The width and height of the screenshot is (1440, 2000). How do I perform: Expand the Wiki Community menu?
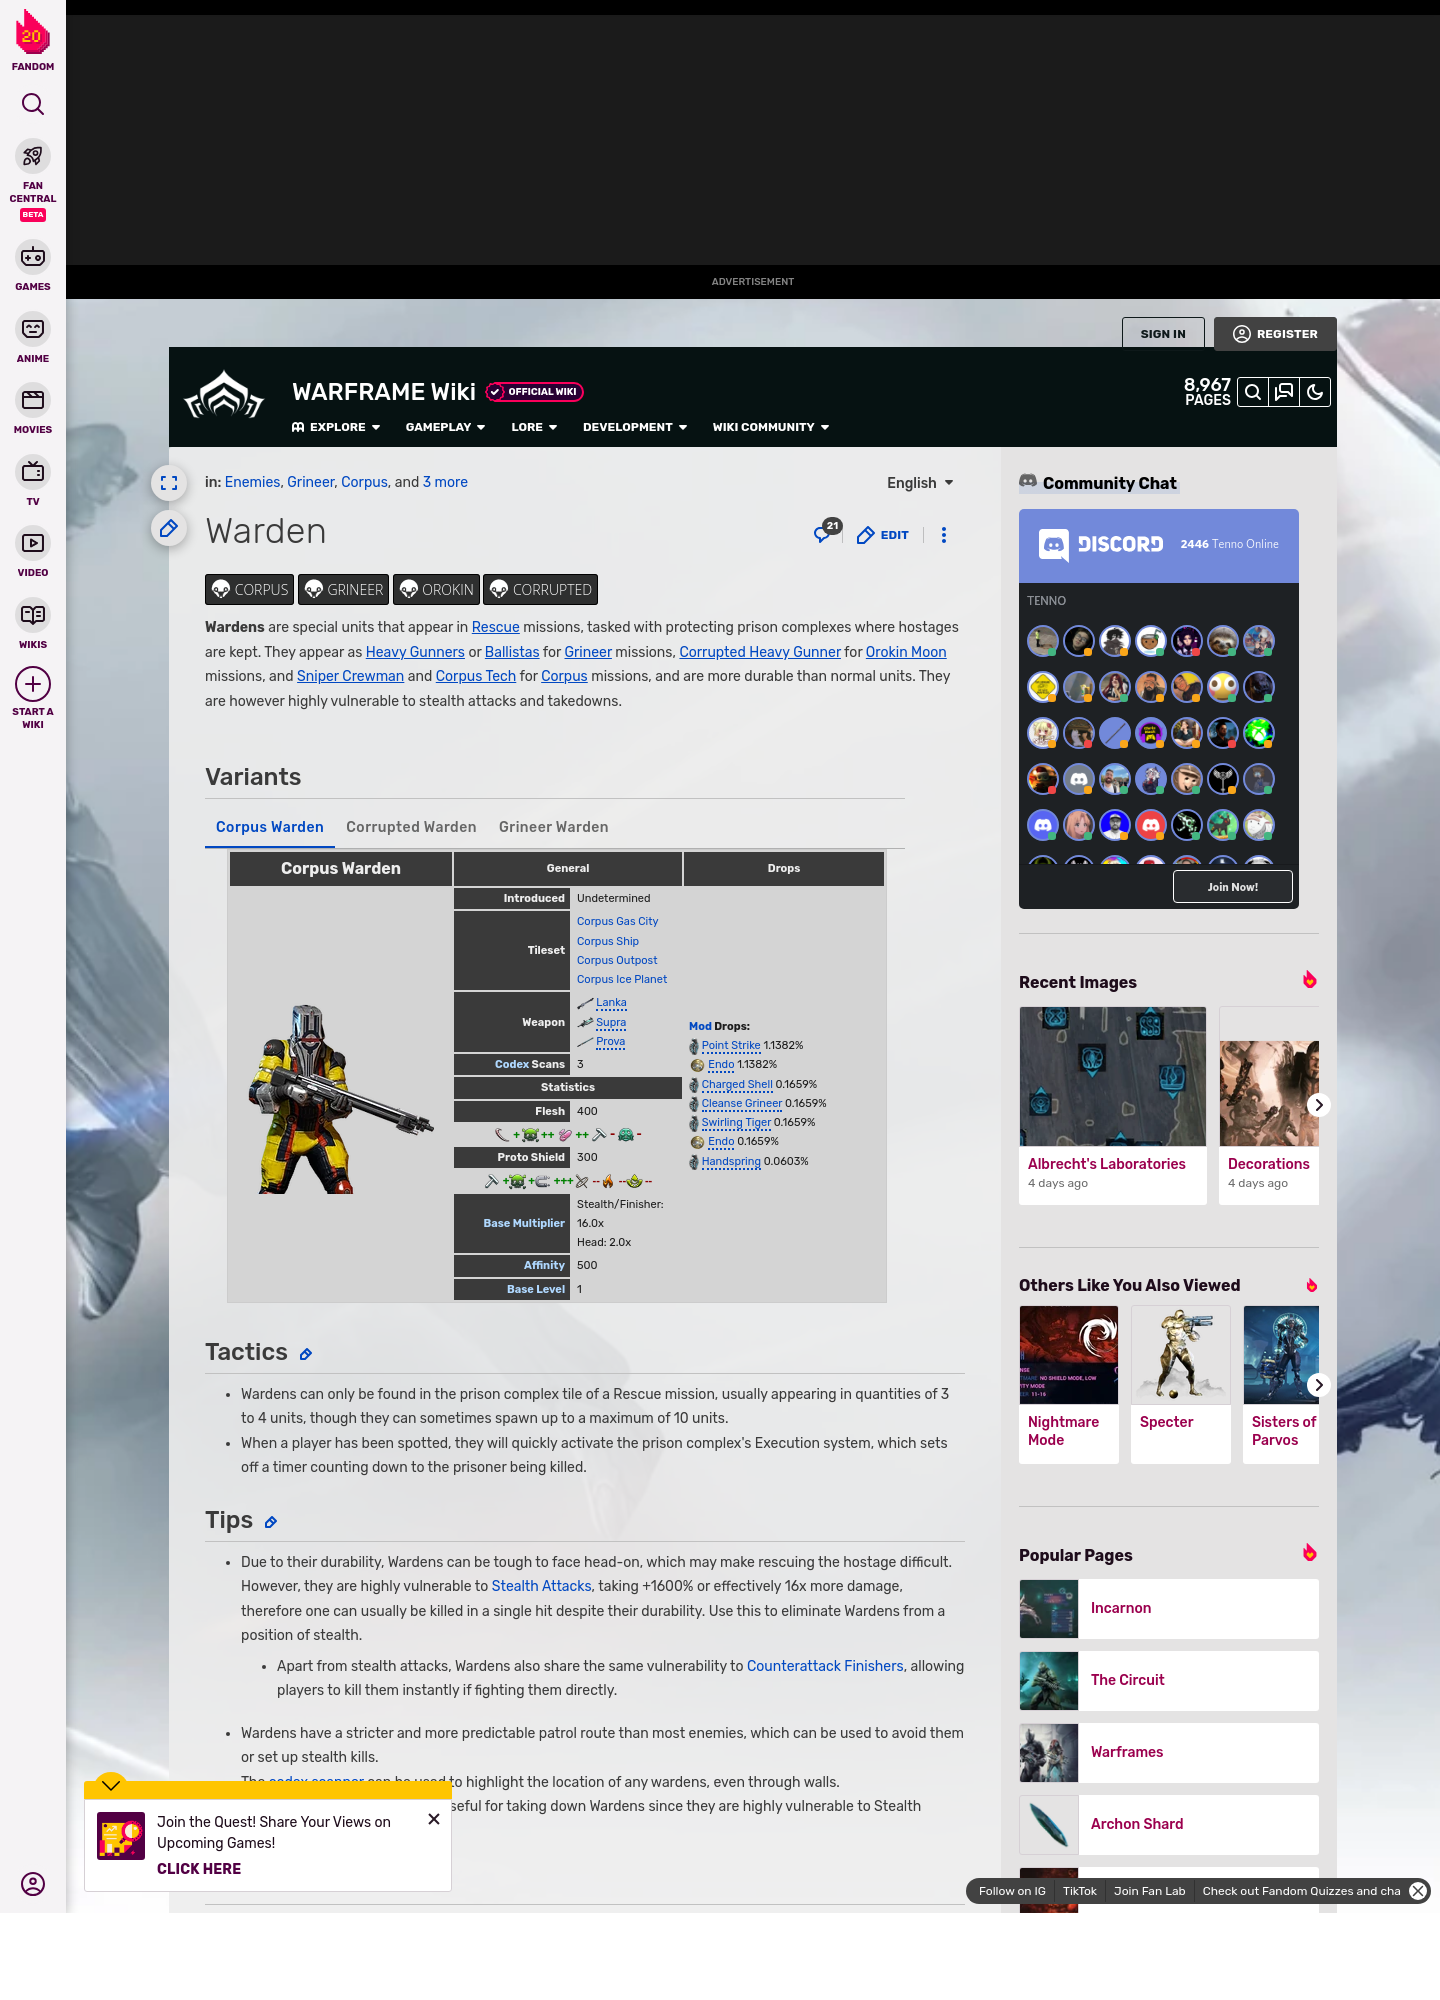click(x=771, y=427)
